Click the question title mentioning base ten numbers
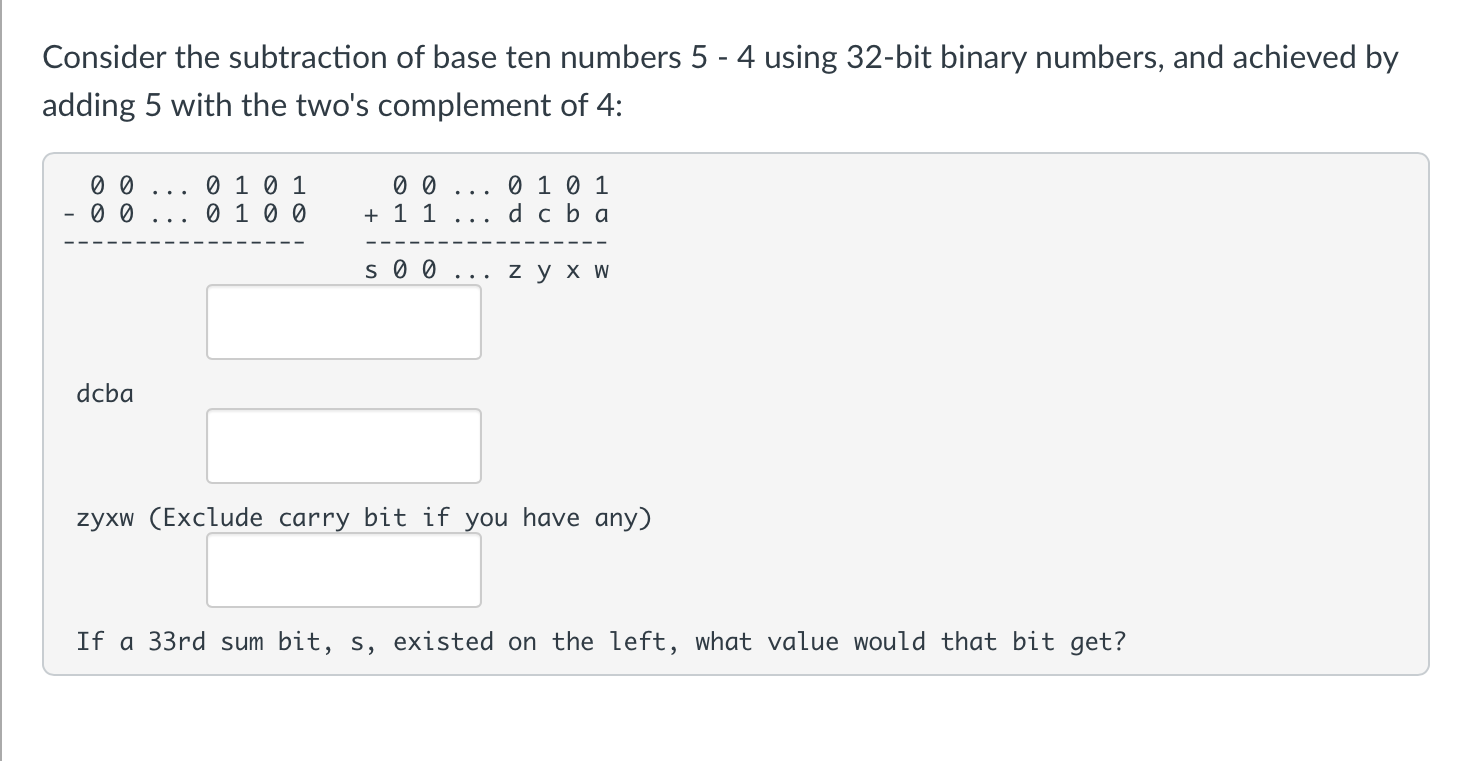Screen dimensions: 1462x761 pos(700,57)
